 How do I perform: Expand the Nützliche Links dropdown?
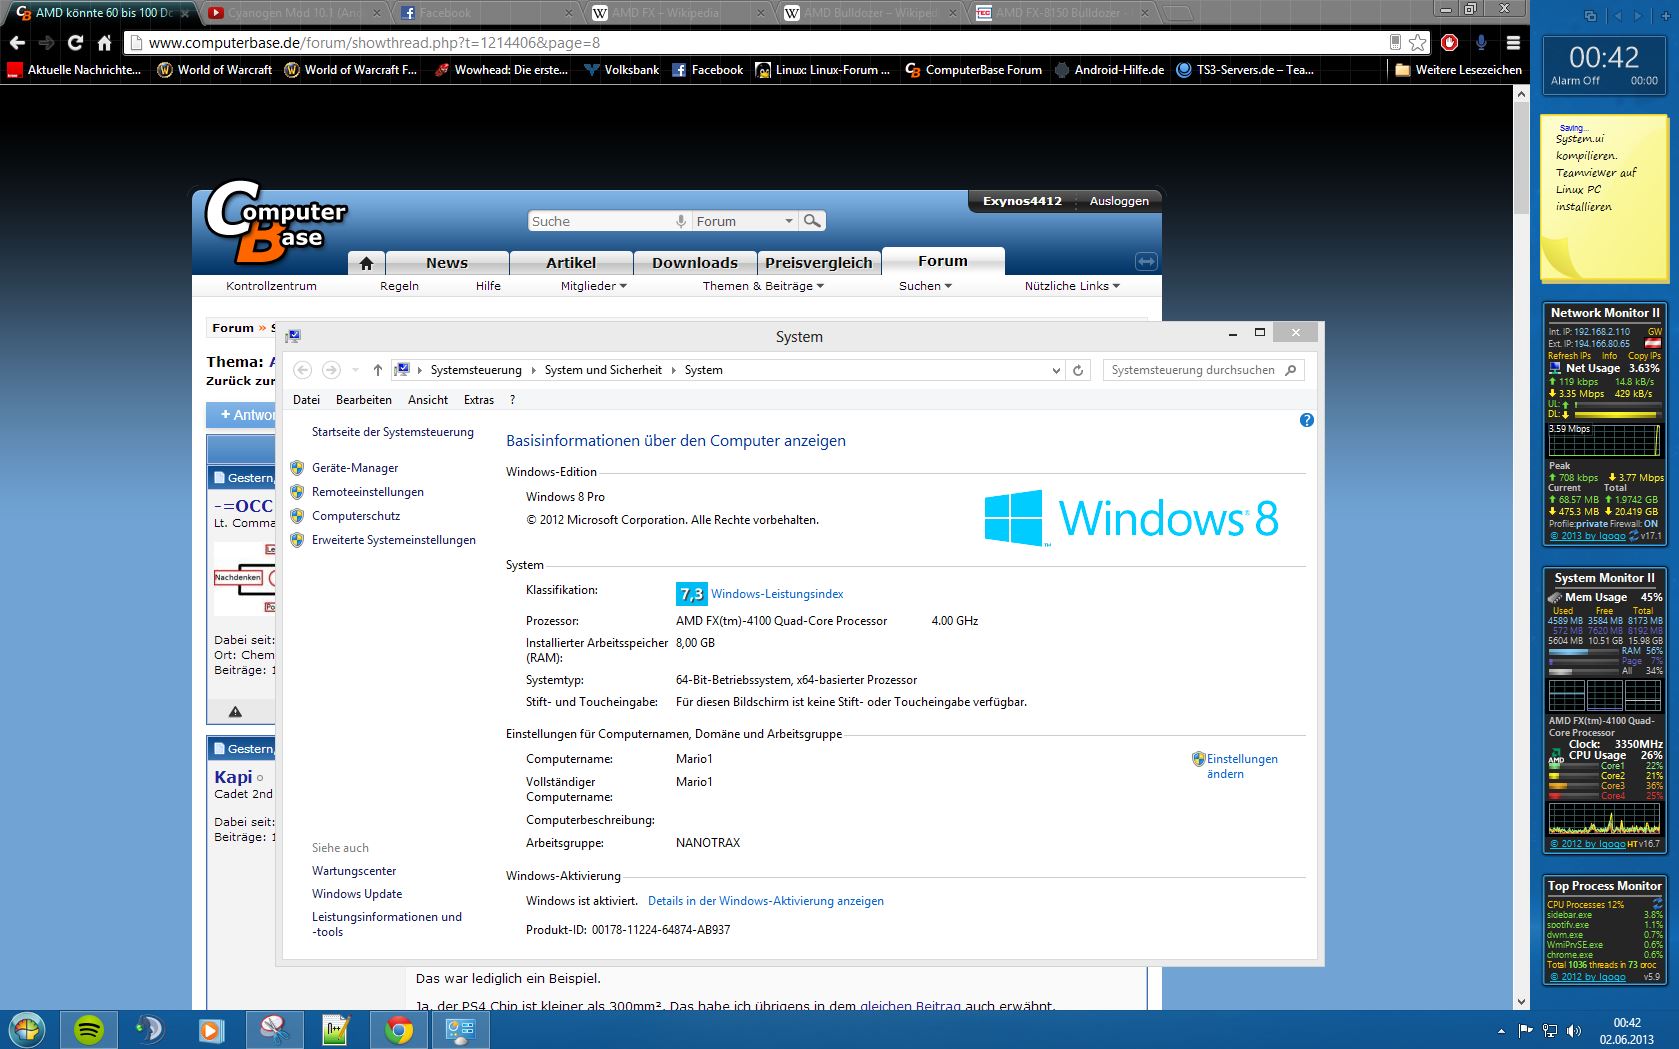pos(1072,286)
